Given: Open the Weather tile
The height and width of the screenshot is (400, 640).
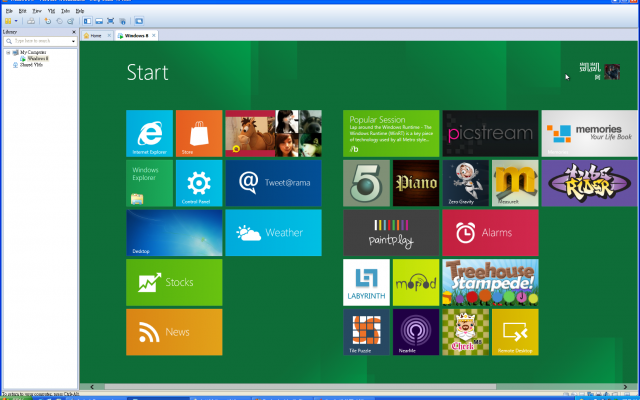Looking at the screenshot, I should [273, 233].
